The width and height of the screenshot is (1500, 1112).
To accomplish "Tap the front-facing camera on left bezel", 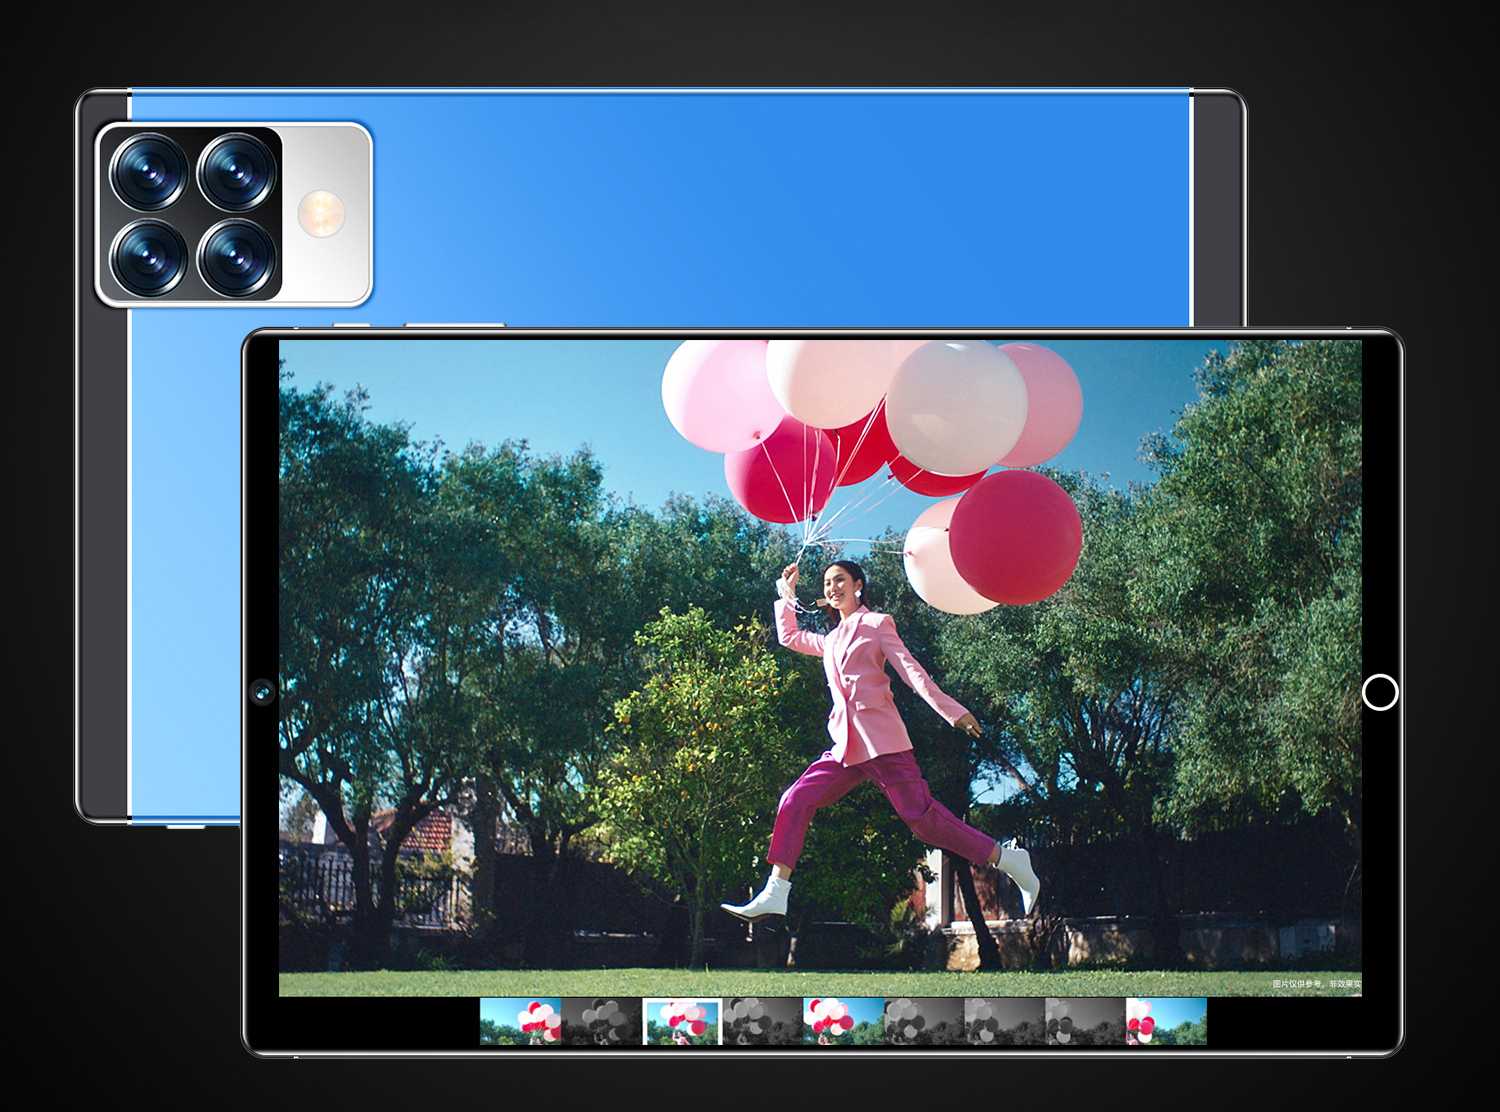I will 262,691.
